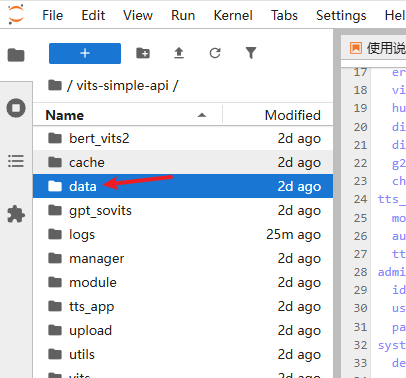Click the folder icon of bert_vits2

pos(55,138)
